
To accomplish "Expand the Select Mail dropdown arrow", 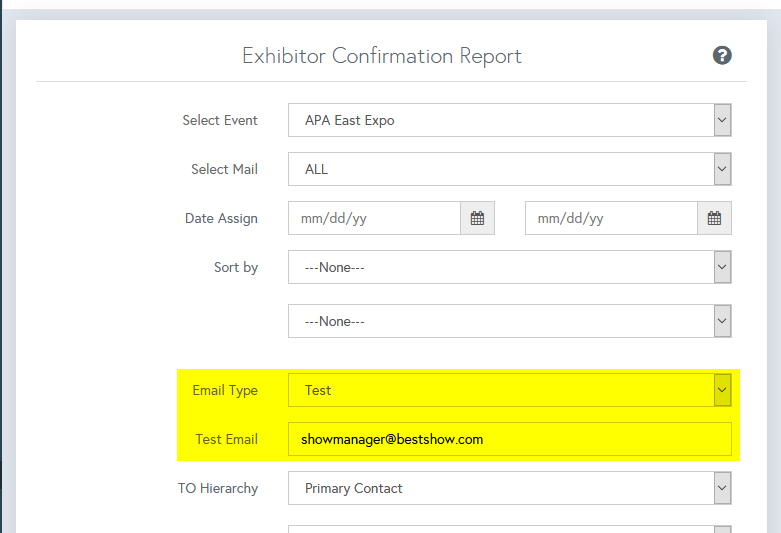I will coord(722,169).
